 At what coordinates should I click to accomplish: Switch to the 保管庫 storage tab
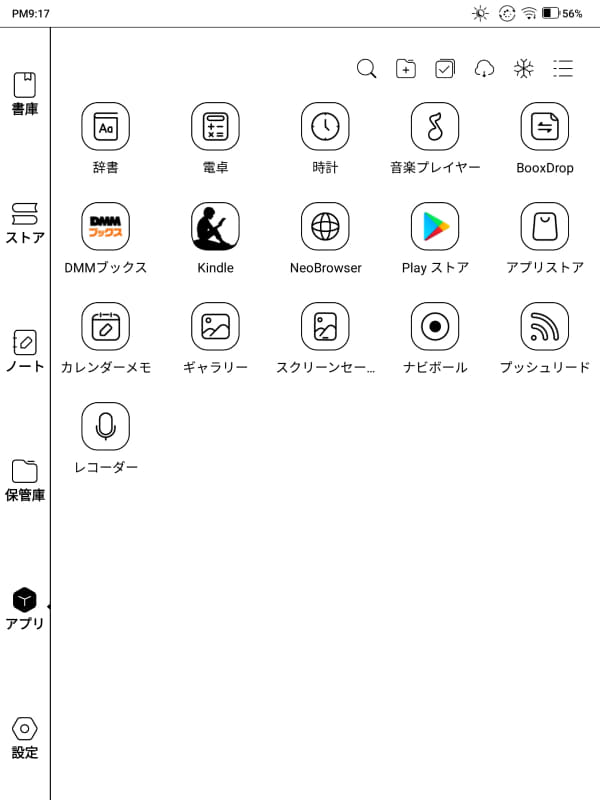[24, 480]
